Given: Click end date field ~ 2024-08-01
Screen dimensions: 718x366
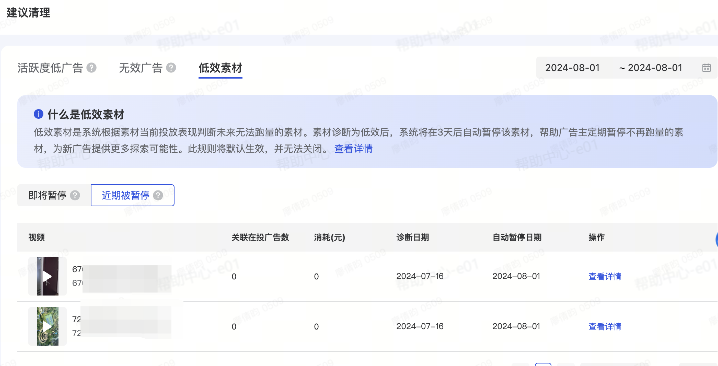Looking at the screenshot, I should point(651,68).
